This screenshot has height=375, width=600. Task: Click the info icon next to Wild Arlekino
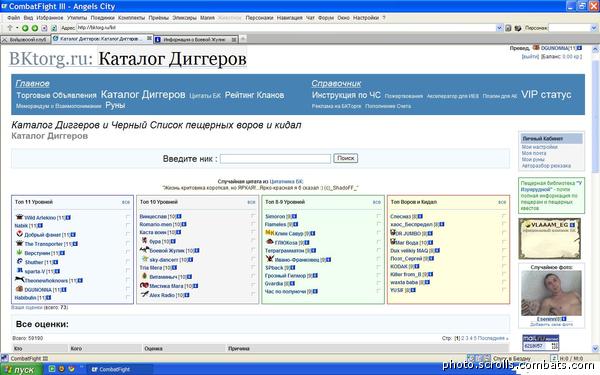68,217
